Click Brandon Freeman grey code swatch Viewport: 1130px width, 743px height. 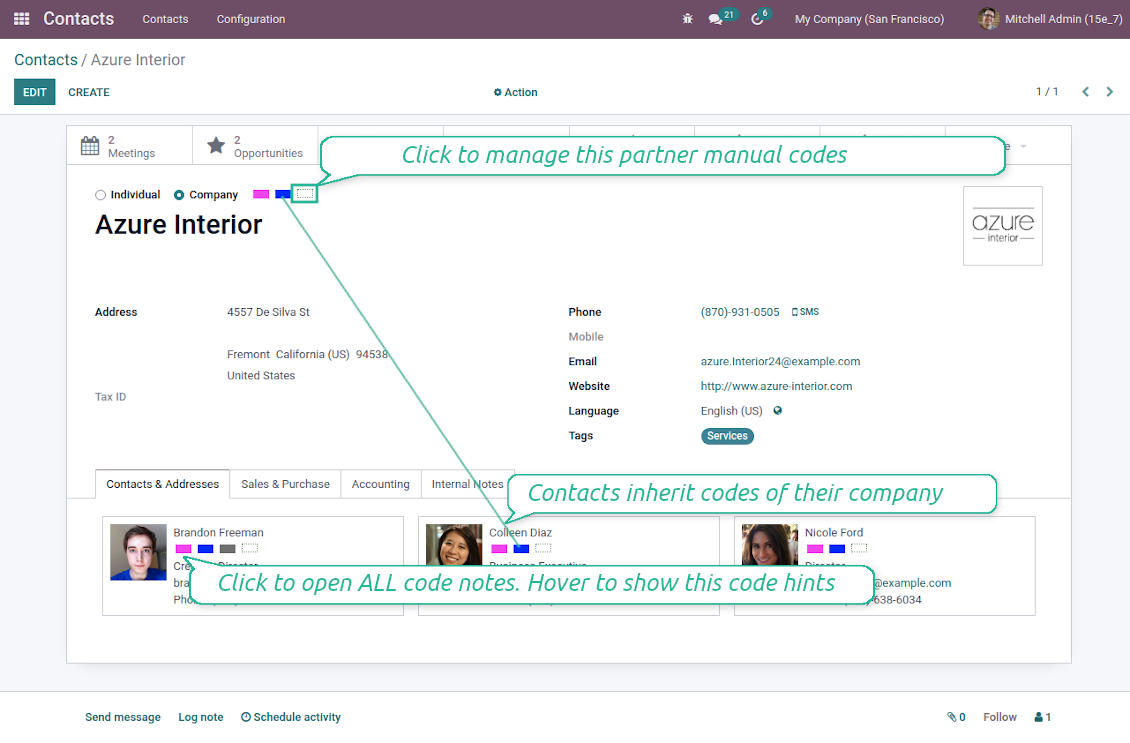(x=228, y=549)
